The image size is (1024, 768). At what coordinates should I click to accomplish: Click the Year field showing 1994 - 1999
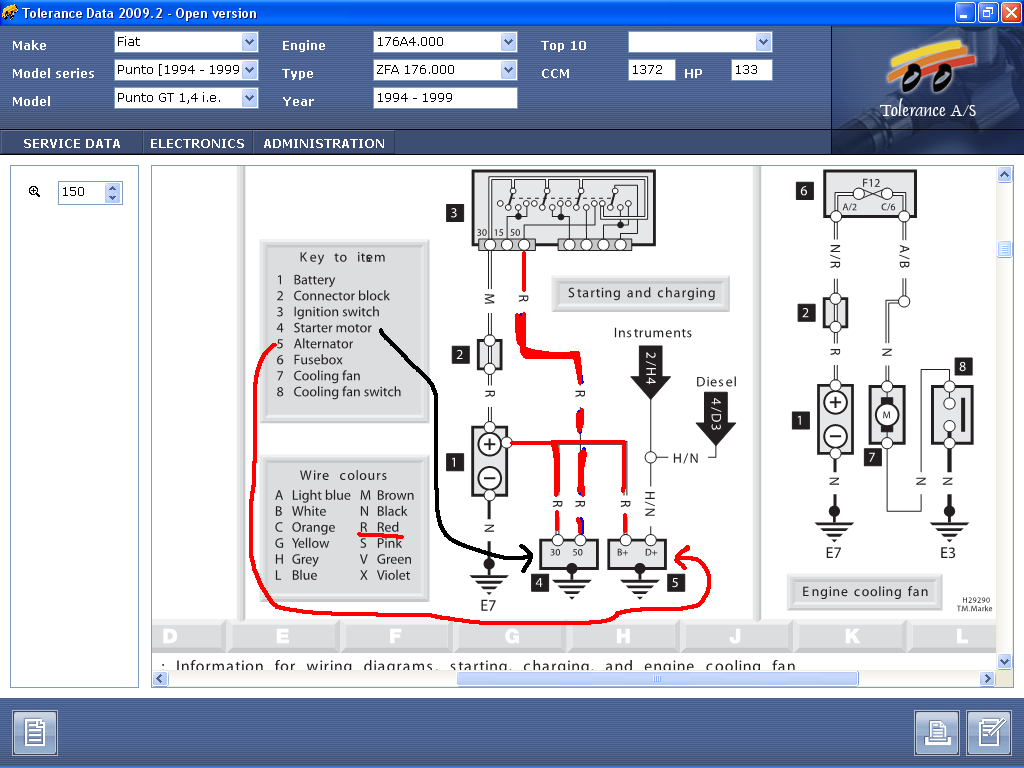[x=445, y=98]
